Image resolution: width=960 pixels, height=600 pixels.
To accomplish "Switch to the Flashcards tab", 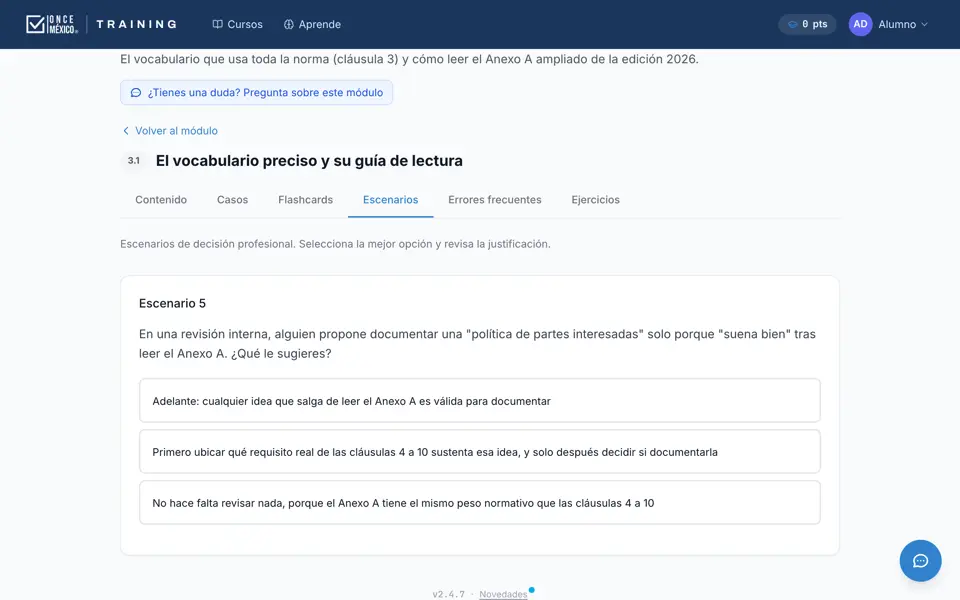I will pos(306,200).
